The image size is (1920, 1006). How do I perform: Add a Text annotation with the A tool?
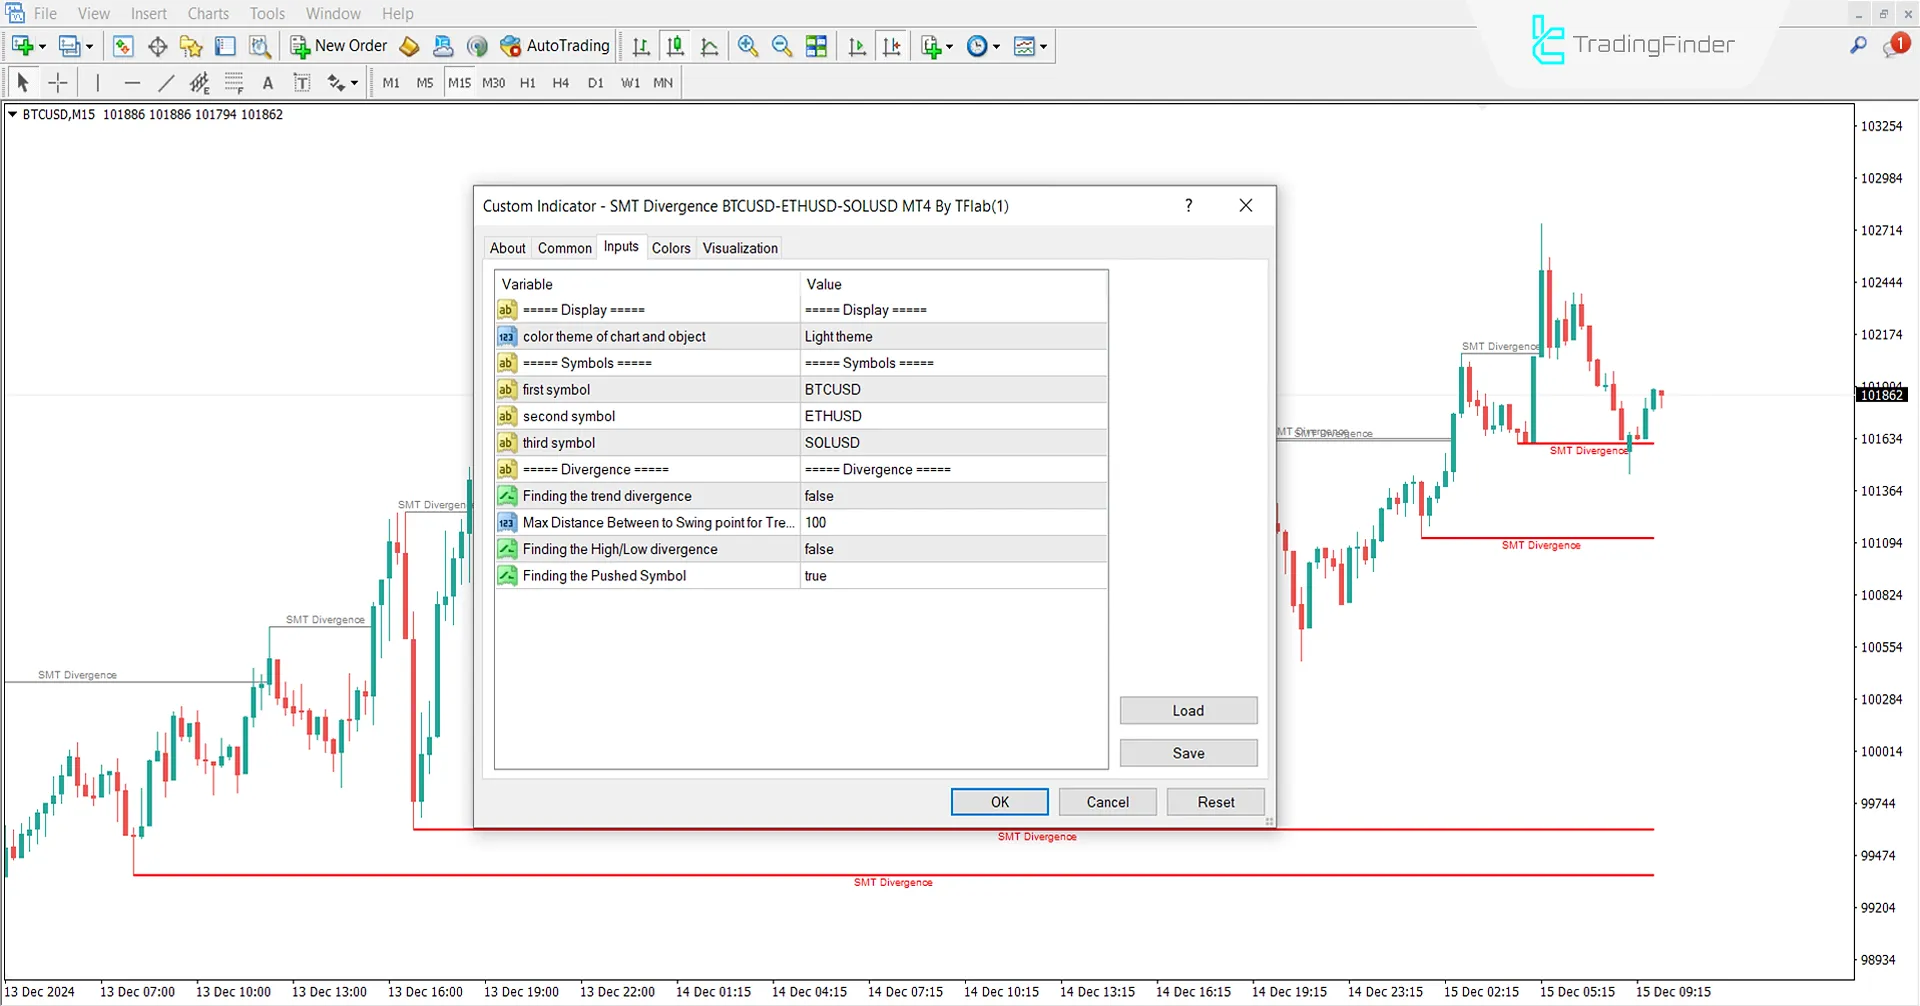pyautogui.click(x=267, y=82)
